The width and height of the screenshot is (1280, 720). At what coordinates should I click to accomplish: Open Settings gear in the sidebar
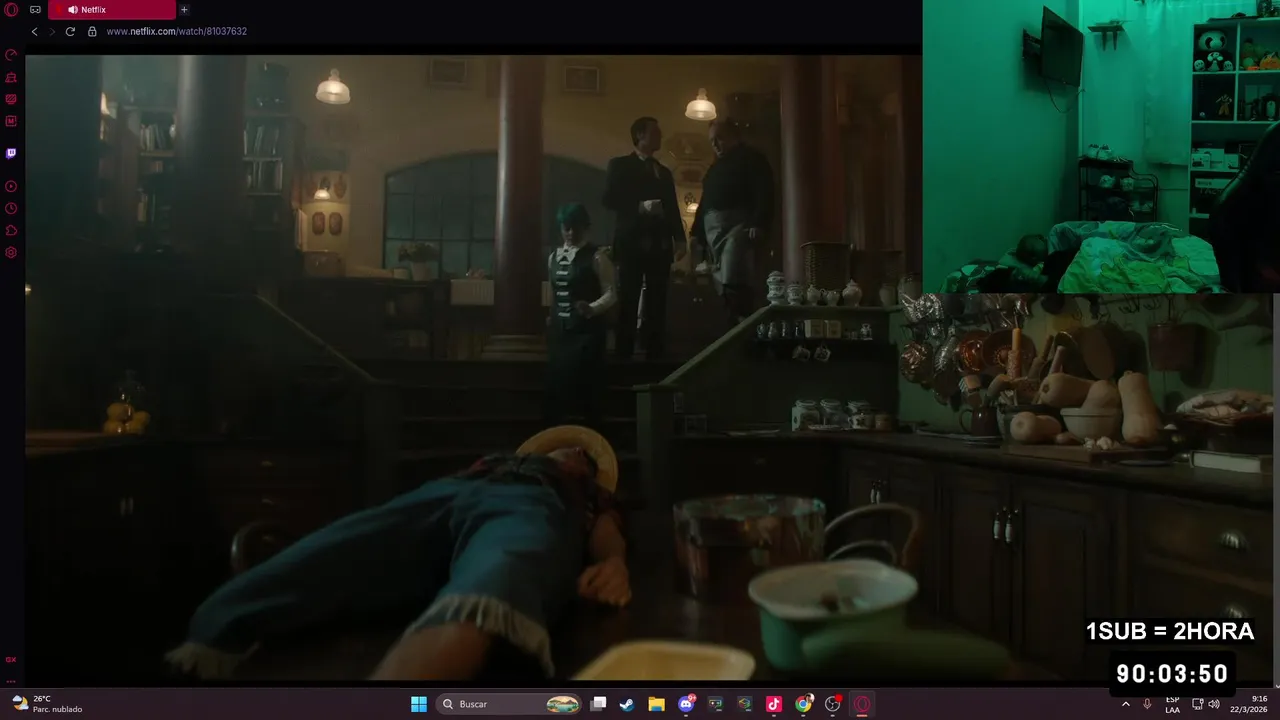[11, 252]
